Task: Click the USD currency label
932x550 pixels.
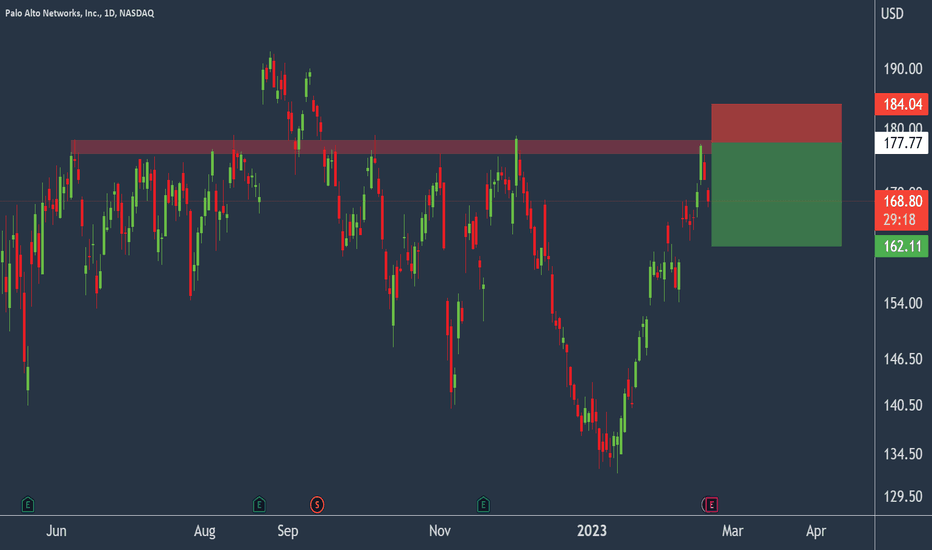Action: coord(892,13)
